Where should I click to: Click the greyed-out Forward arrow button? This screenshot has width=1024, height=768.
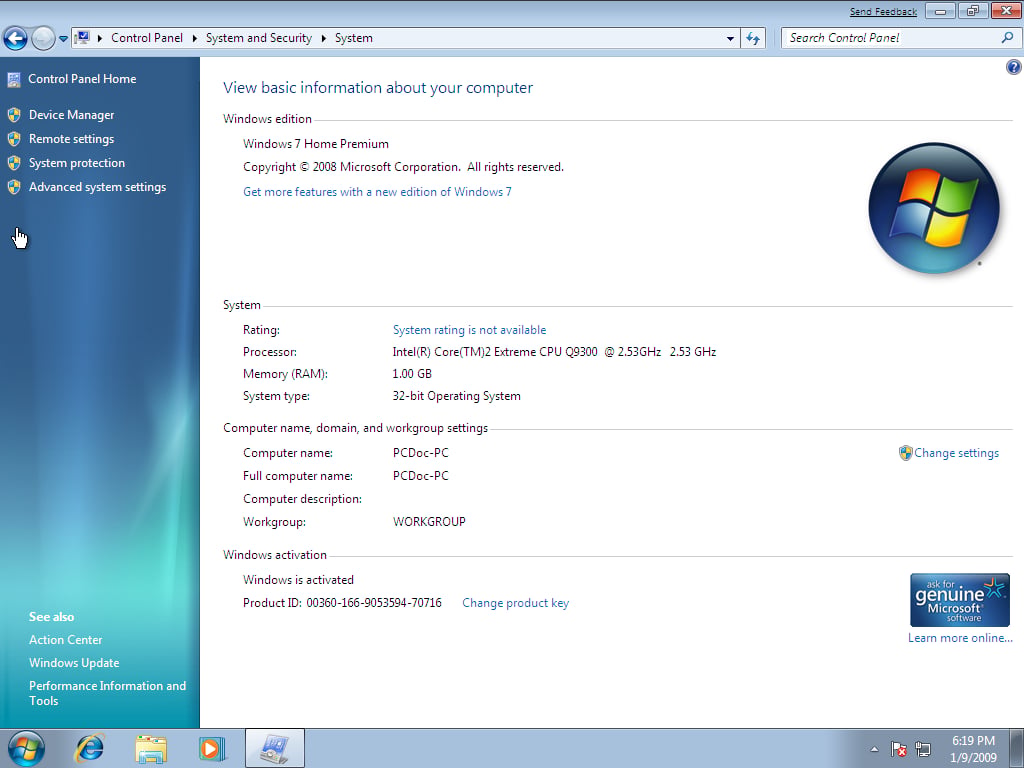tap(43, 38)
